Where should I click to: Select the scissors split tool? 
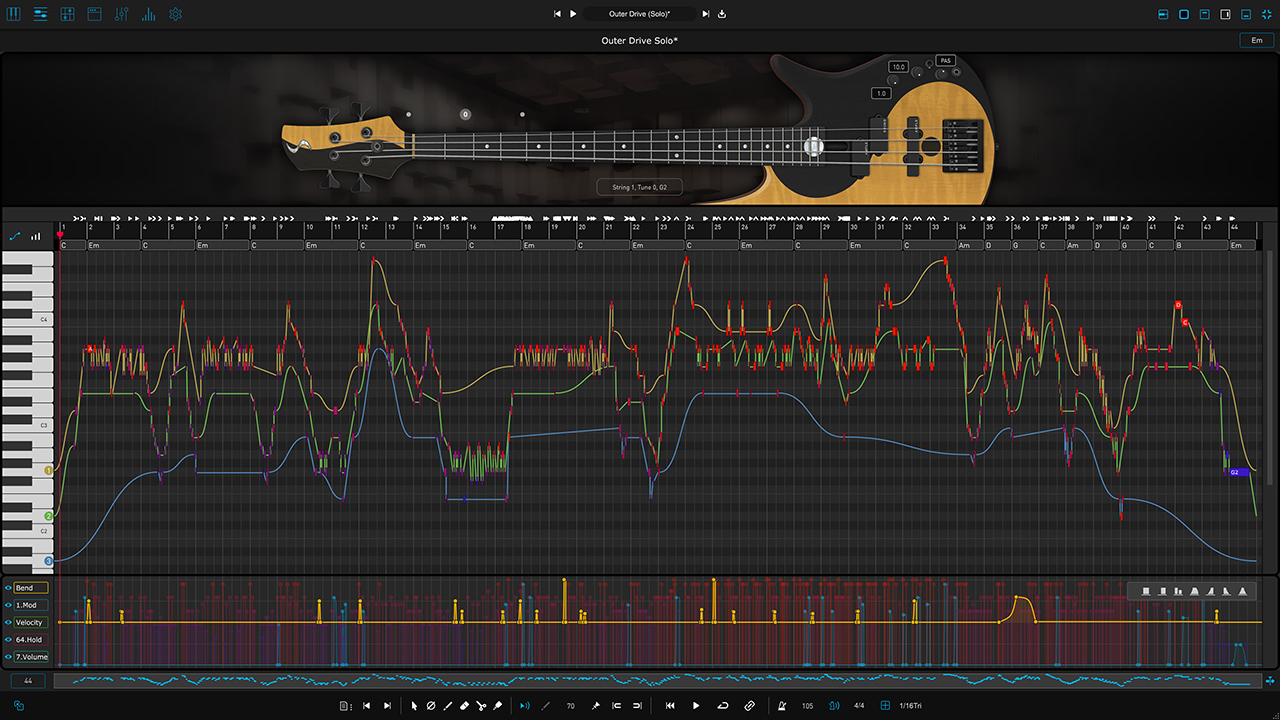point(481,706)
